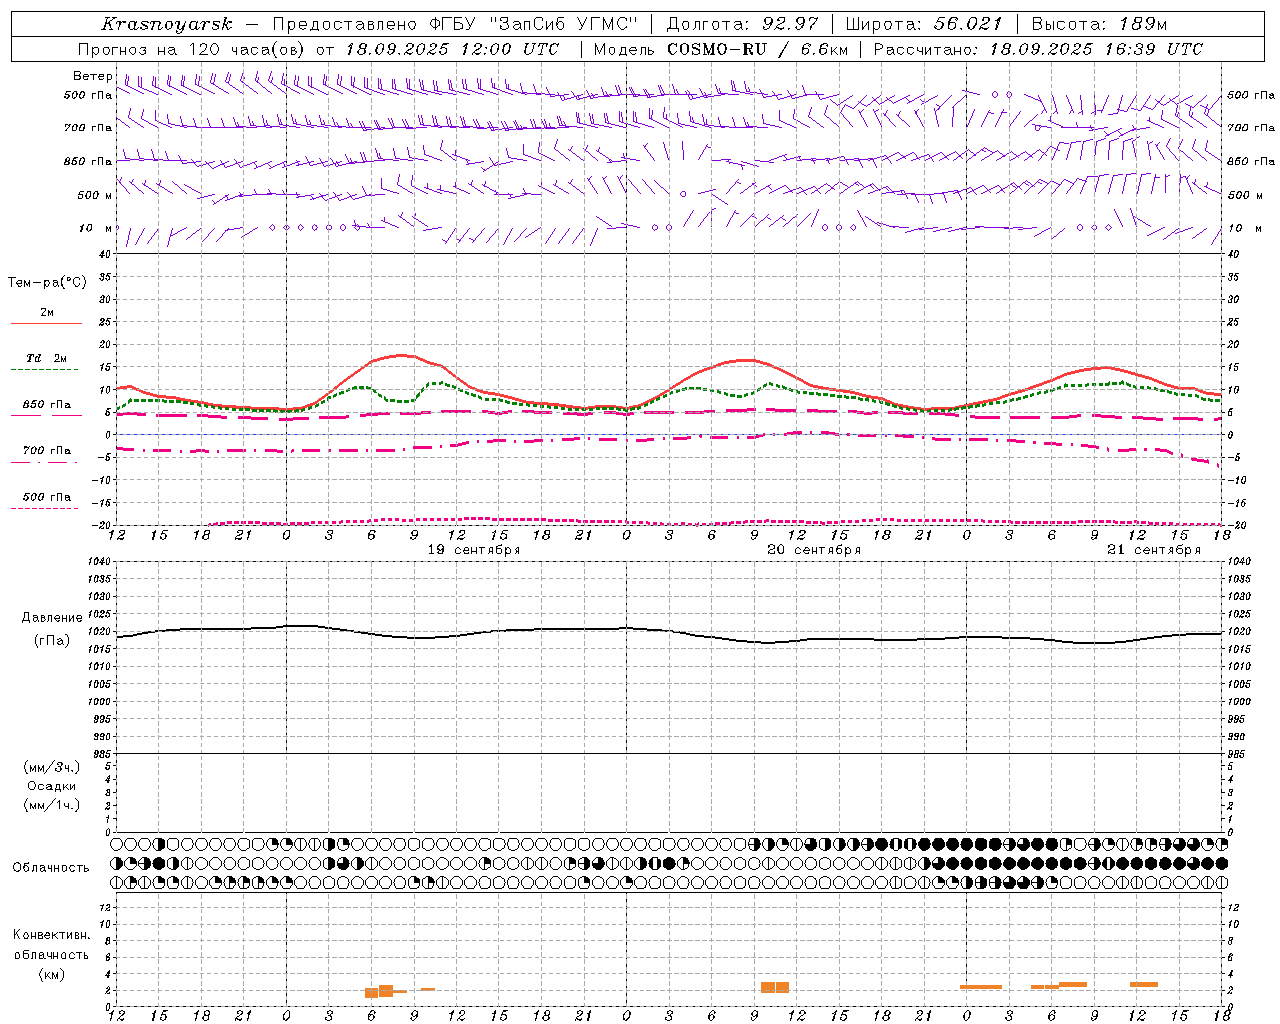Click the 'Рассчитано: 18.09.2025 16:39 UTC' timestamp
The image size is (1280, 1024).
click(x=1038, y=49)
